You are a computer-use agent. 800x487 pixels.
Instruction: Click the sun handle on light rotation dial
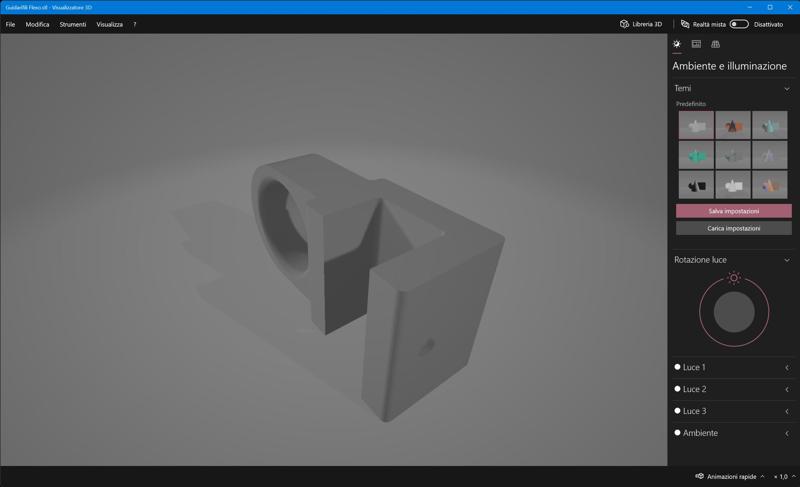734,278
